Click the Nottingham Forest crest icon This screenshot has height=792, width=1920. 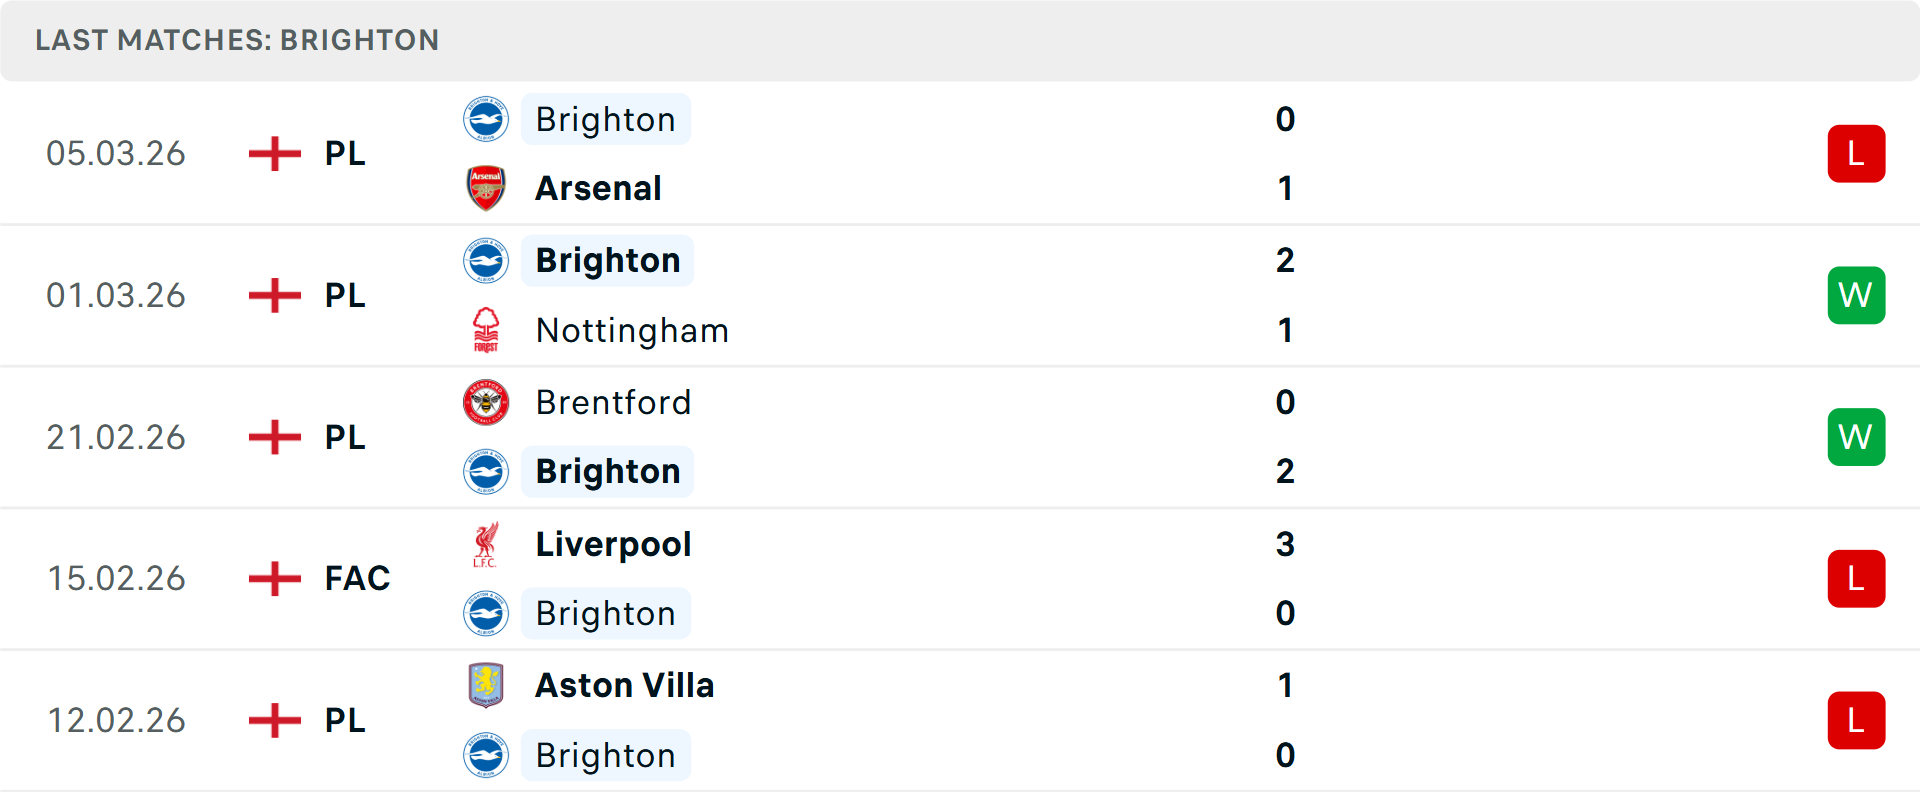tap(486, 330)
